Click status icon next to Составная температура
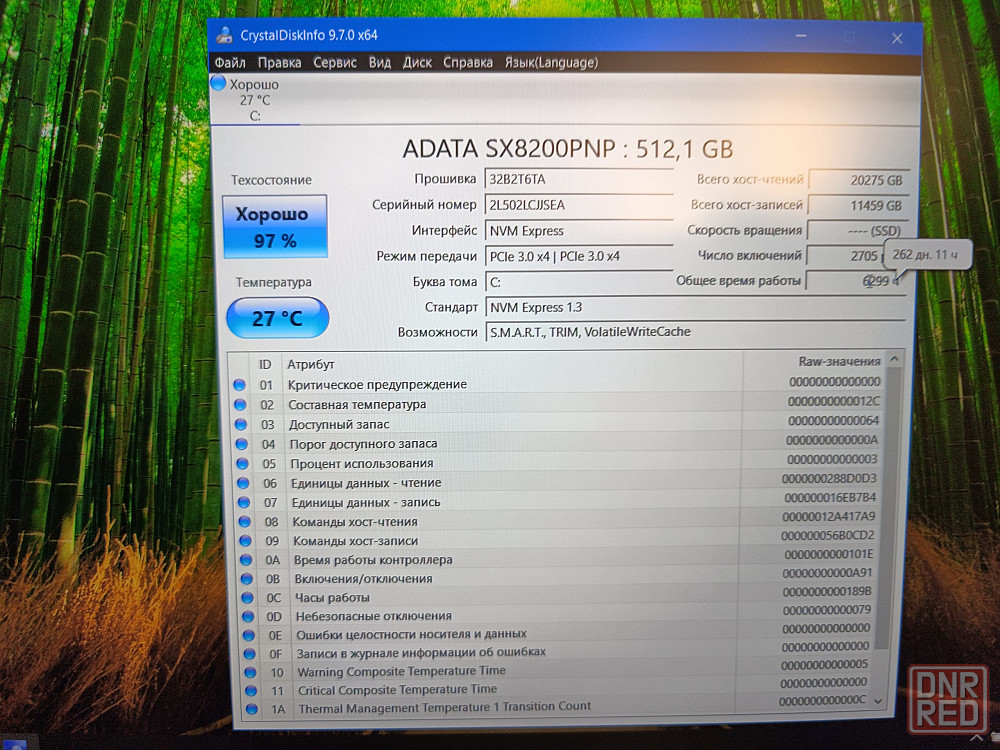 [239, 404]
